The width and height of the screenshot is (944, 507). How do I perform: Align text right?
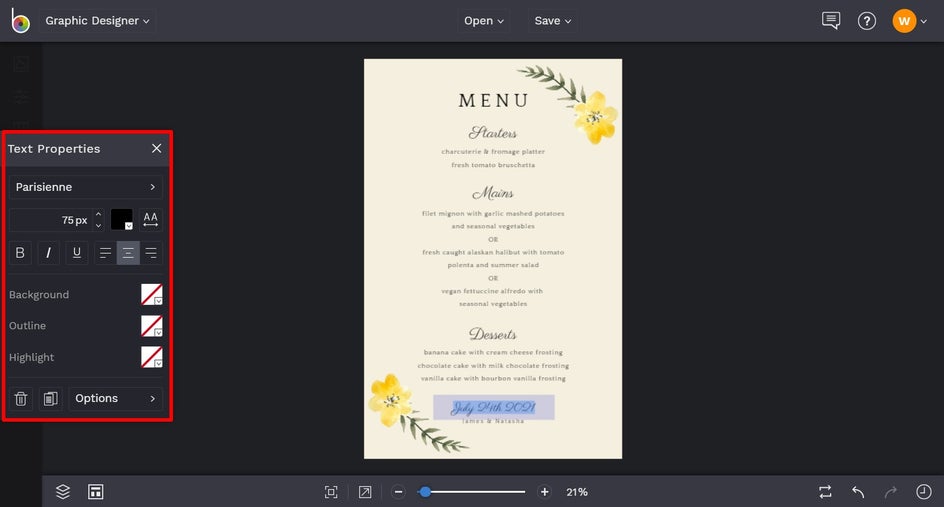coord(151,253)
